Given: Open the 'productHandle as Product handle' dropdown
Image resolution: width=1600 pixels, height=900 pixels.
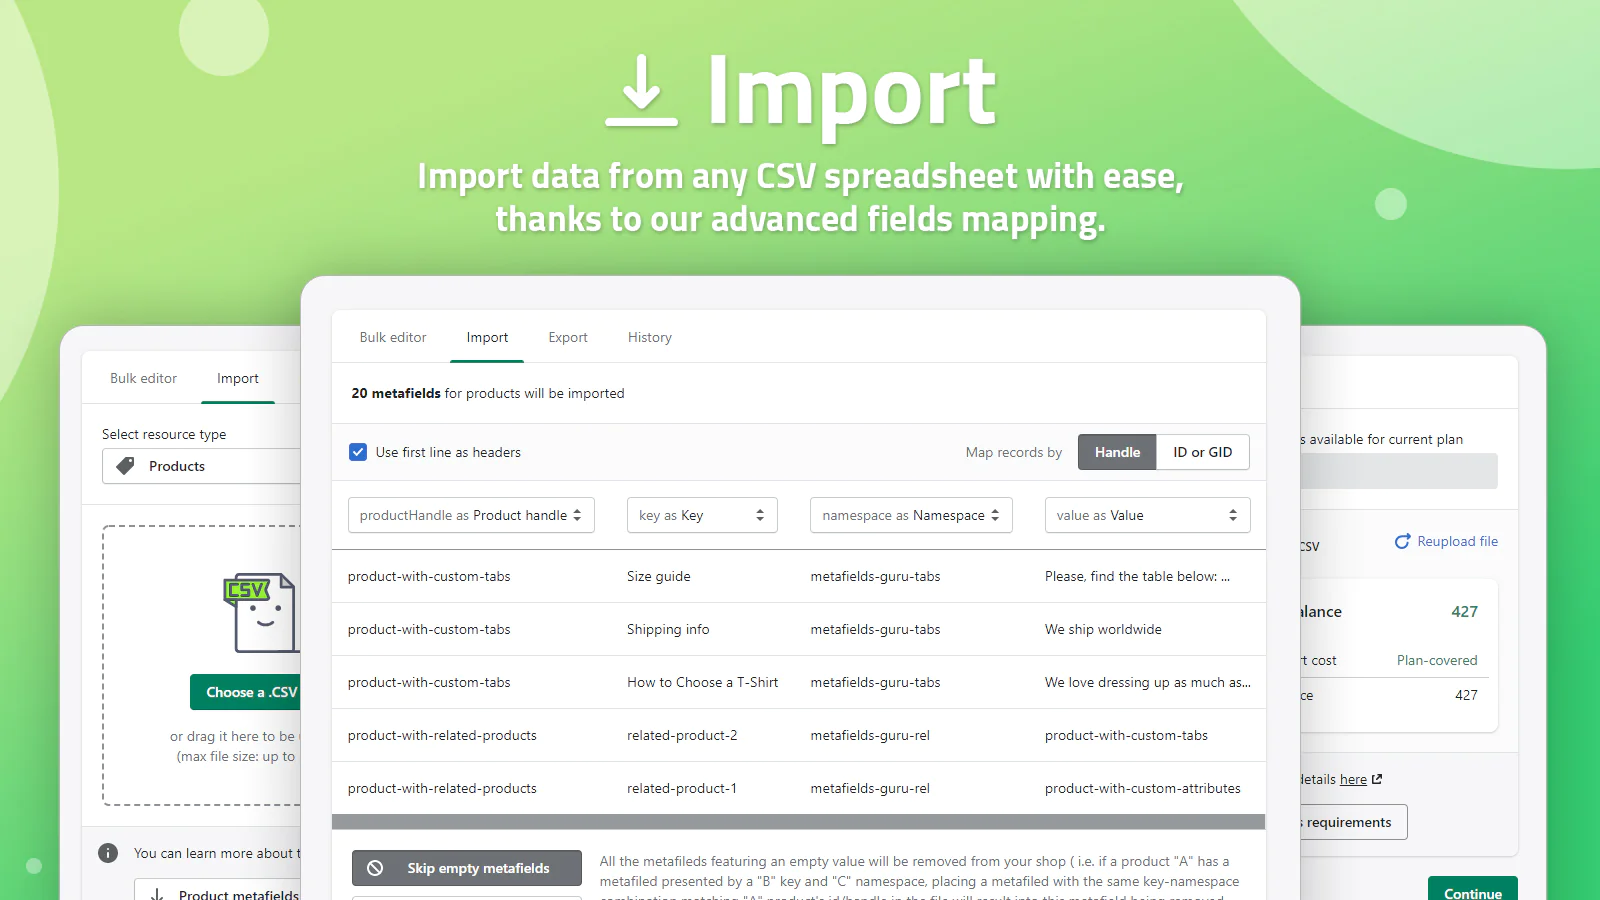Looking at the screenshot, I should (x=471, y=515).
